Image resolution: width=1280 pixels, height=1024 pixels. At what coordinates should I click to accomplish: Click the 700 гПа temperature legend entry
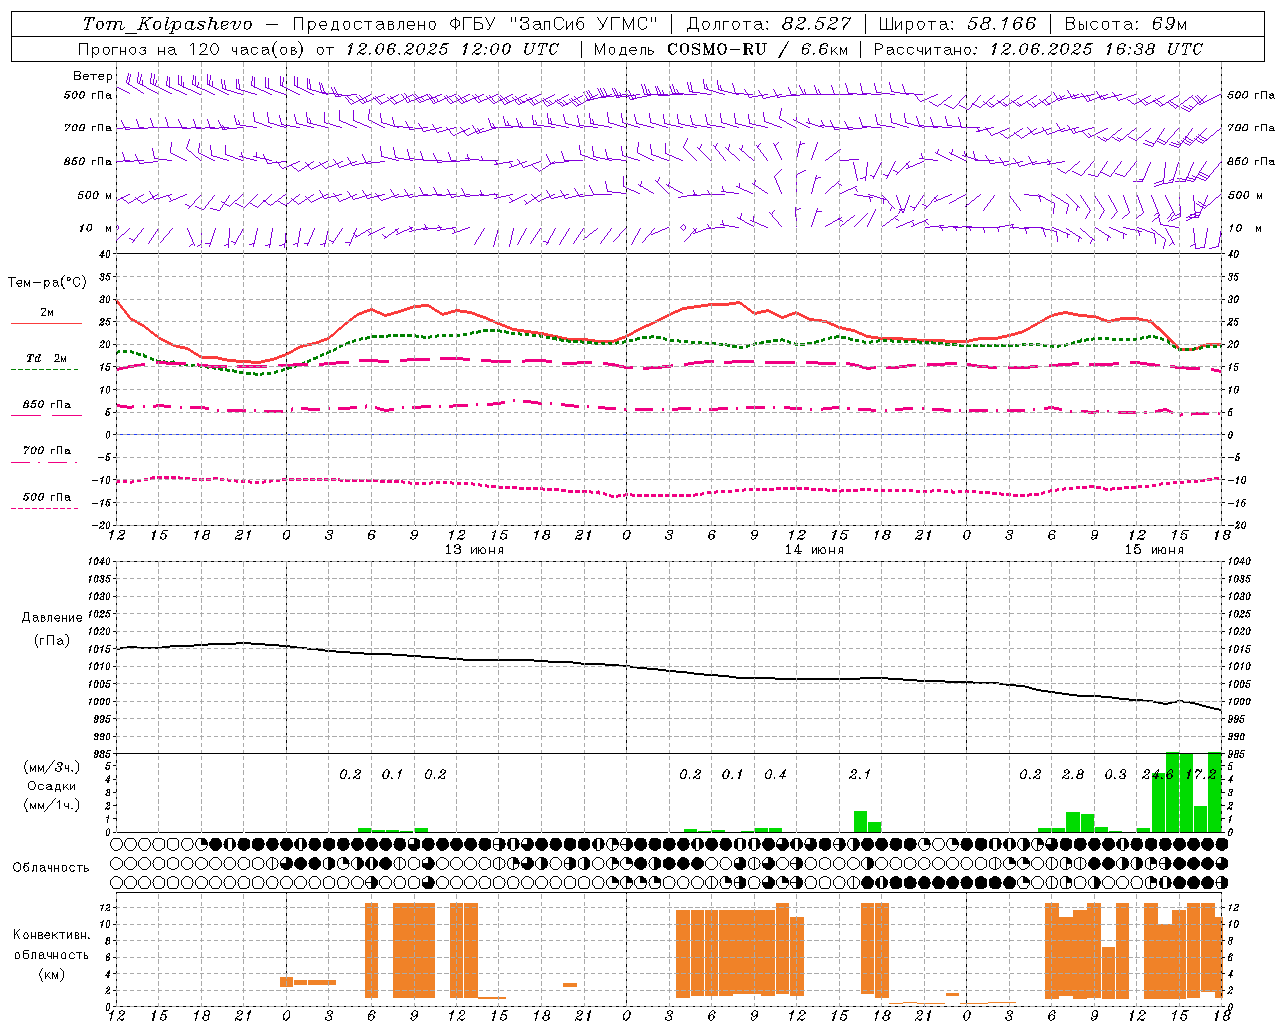click(x=47, y=451)
